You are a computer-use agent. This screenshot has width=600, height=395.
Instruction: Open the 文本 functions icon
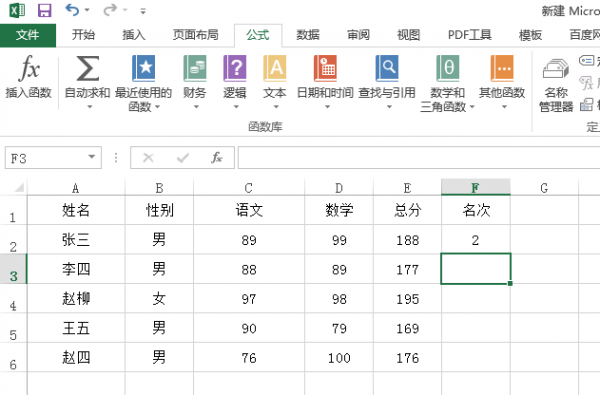(x=275, y=68)
